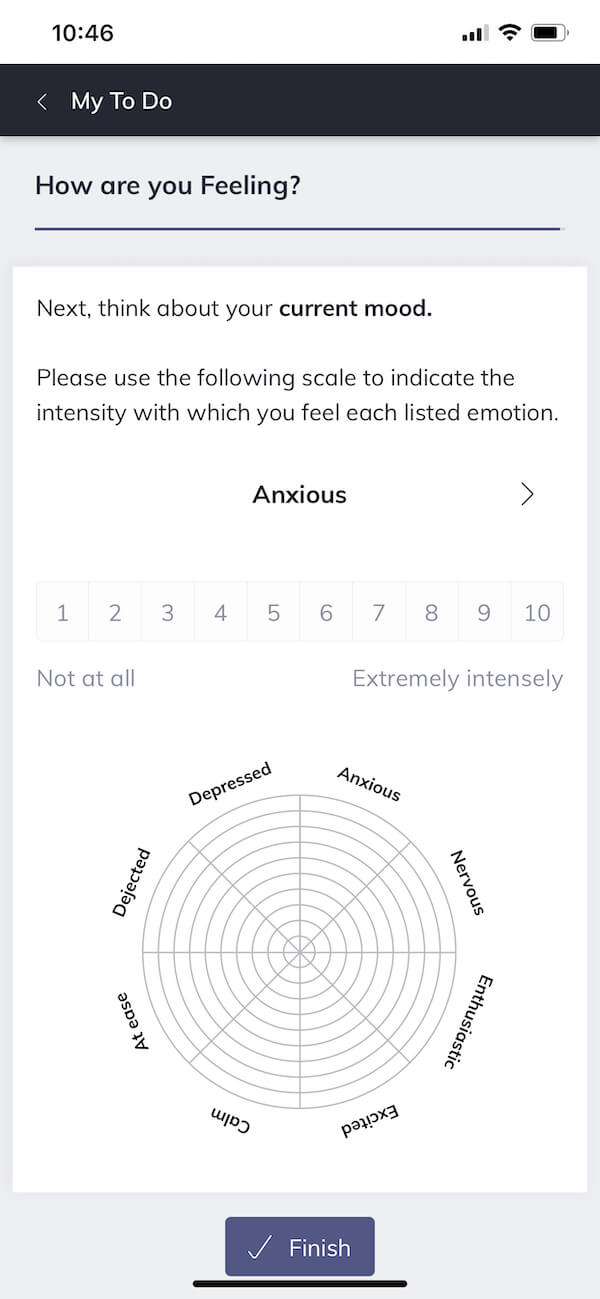Tap the Calm label on mood wheel
Viewport: 600px width, 1299px height.
point(230,1120)
